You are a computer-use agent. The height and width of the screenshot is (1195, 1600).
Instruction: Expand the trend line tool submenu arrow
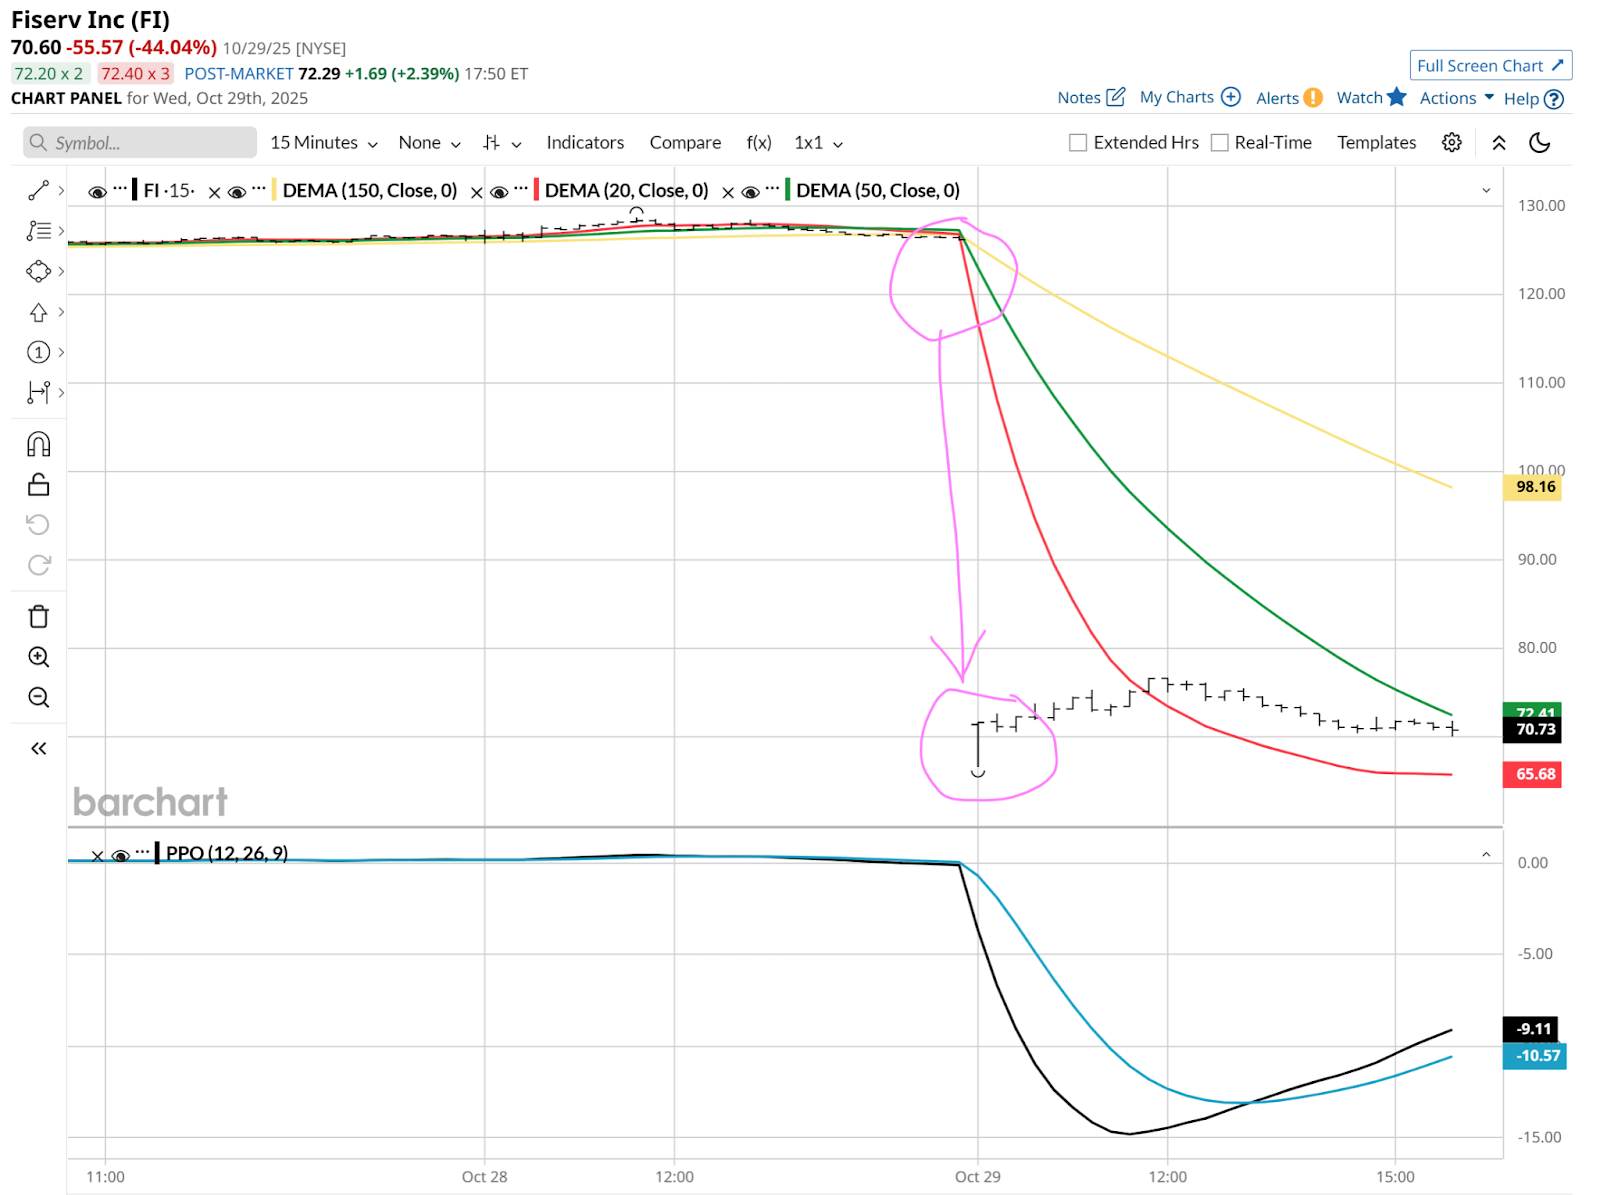[61, 190]
